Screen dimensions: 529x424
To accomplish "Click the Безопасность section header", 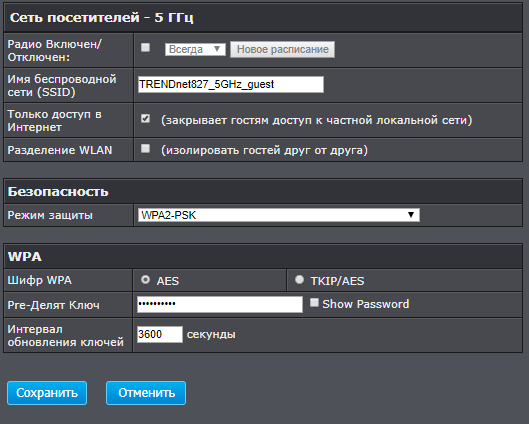I will pyautogui.click(x=263, y=191).
